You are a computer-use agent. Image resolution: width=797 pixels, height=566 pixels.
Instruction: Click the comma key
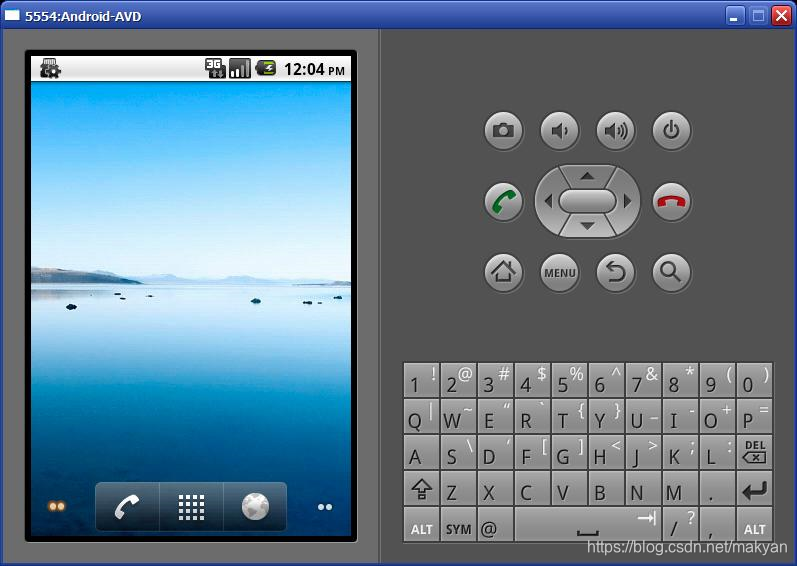[717, 524]
